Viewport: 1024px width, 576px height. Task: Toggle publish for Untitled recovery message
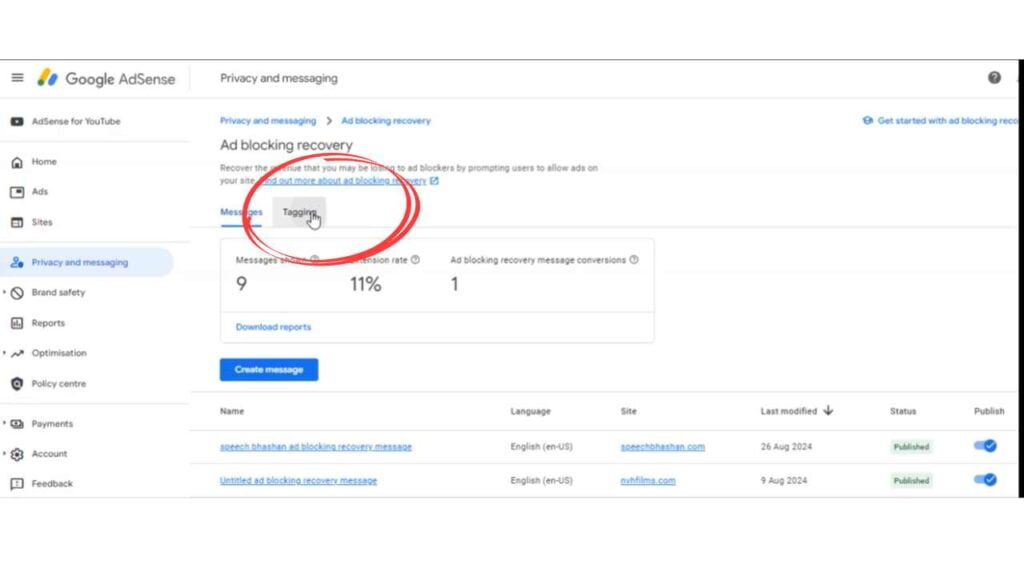point(985,480)
